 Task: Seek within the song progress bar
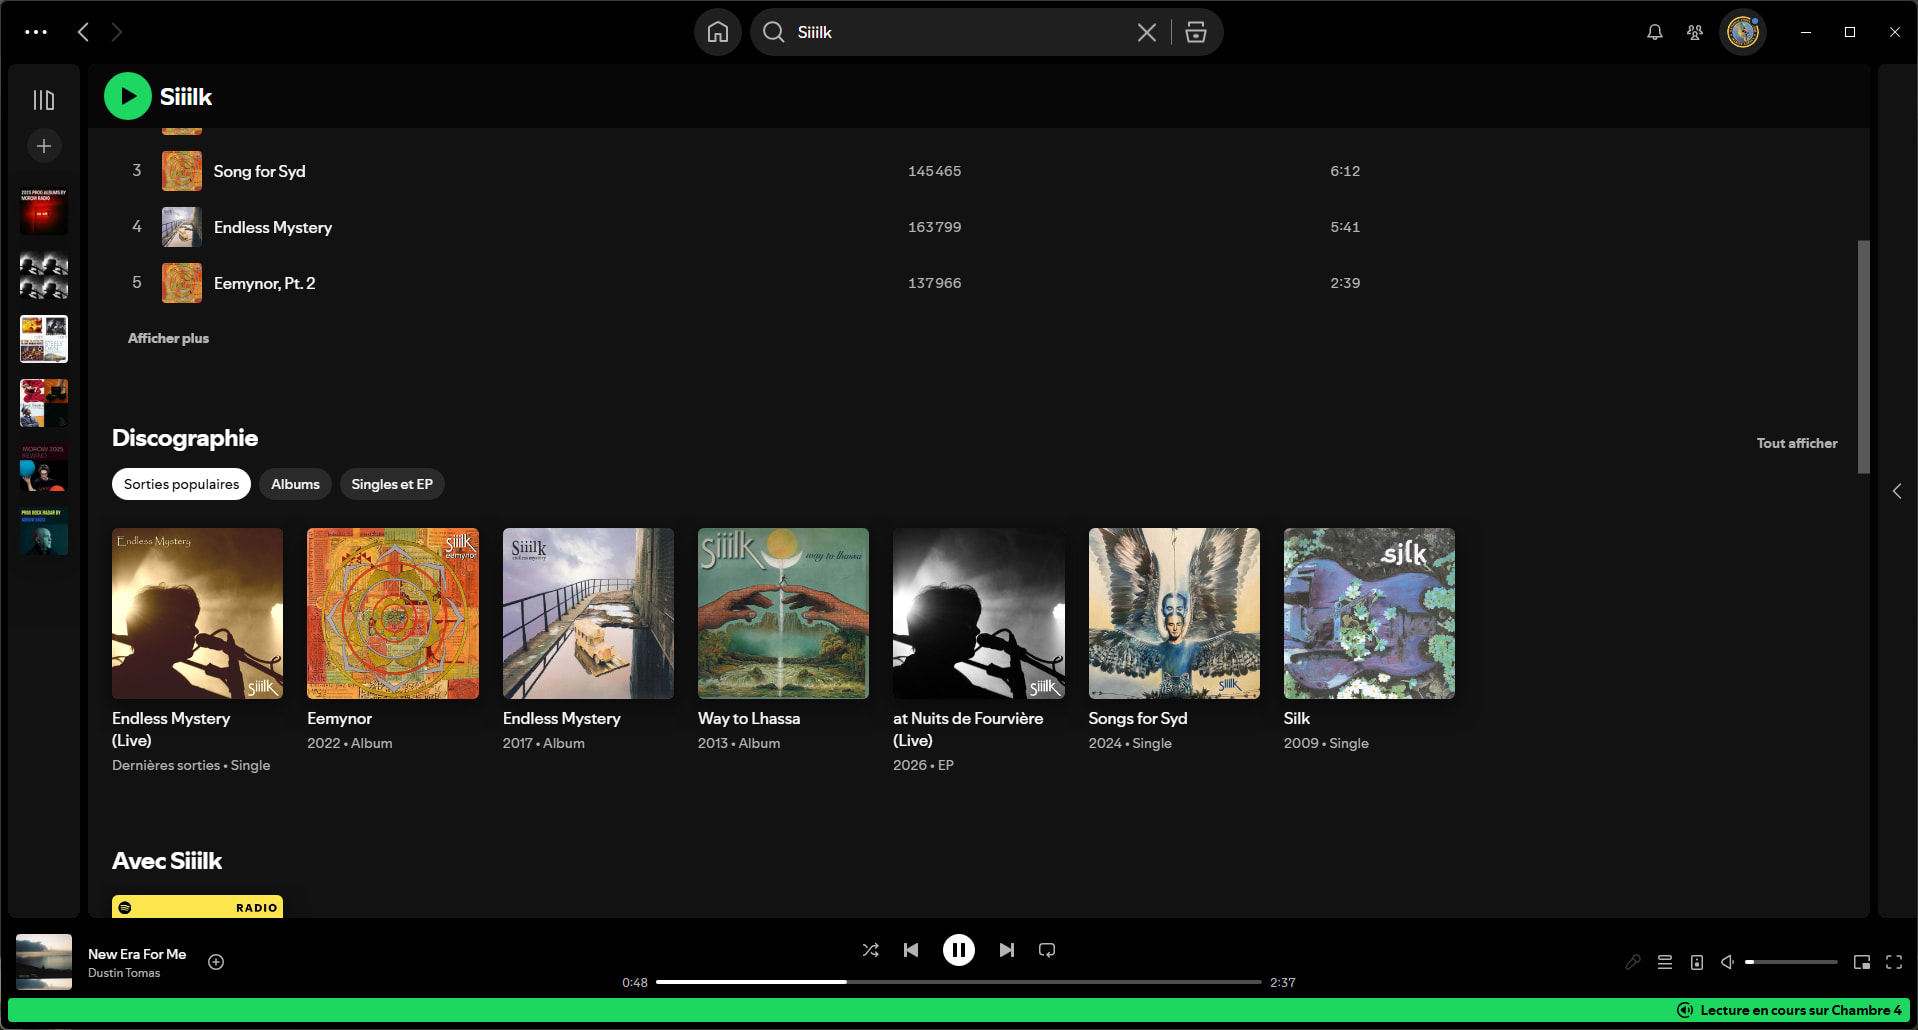(x=959, y=982)
